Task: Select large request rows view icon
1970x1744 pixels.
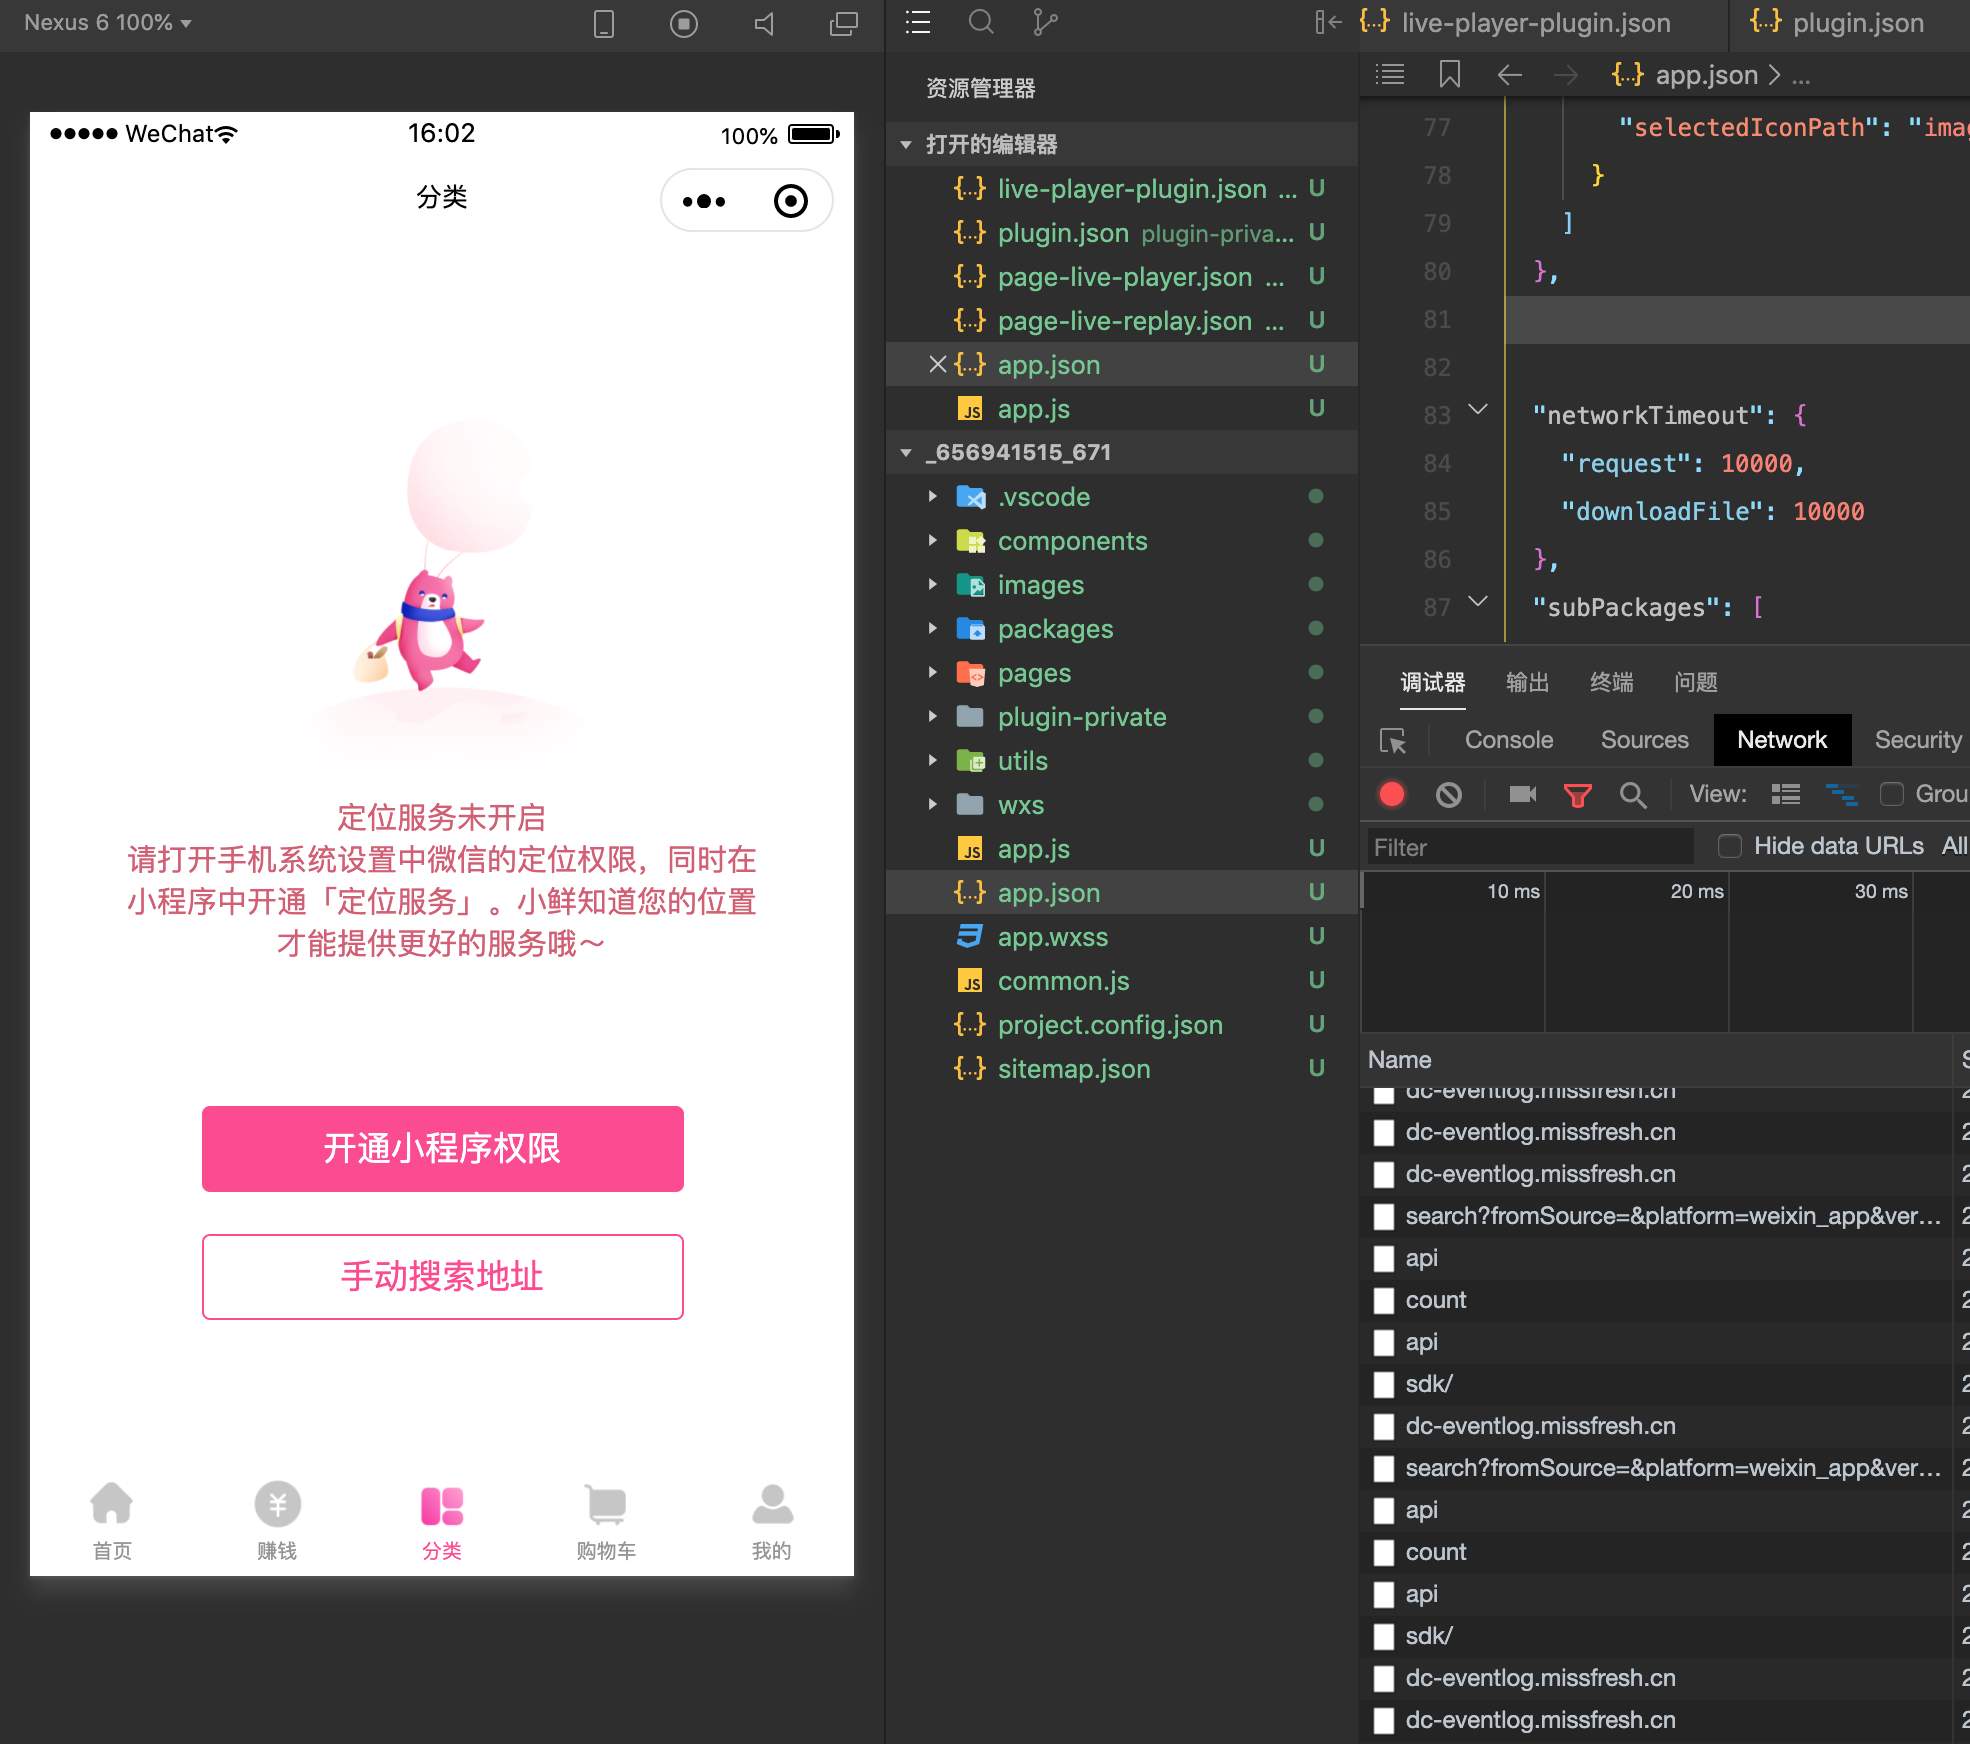Action: pyautogui.click(x=1786, y=794)
